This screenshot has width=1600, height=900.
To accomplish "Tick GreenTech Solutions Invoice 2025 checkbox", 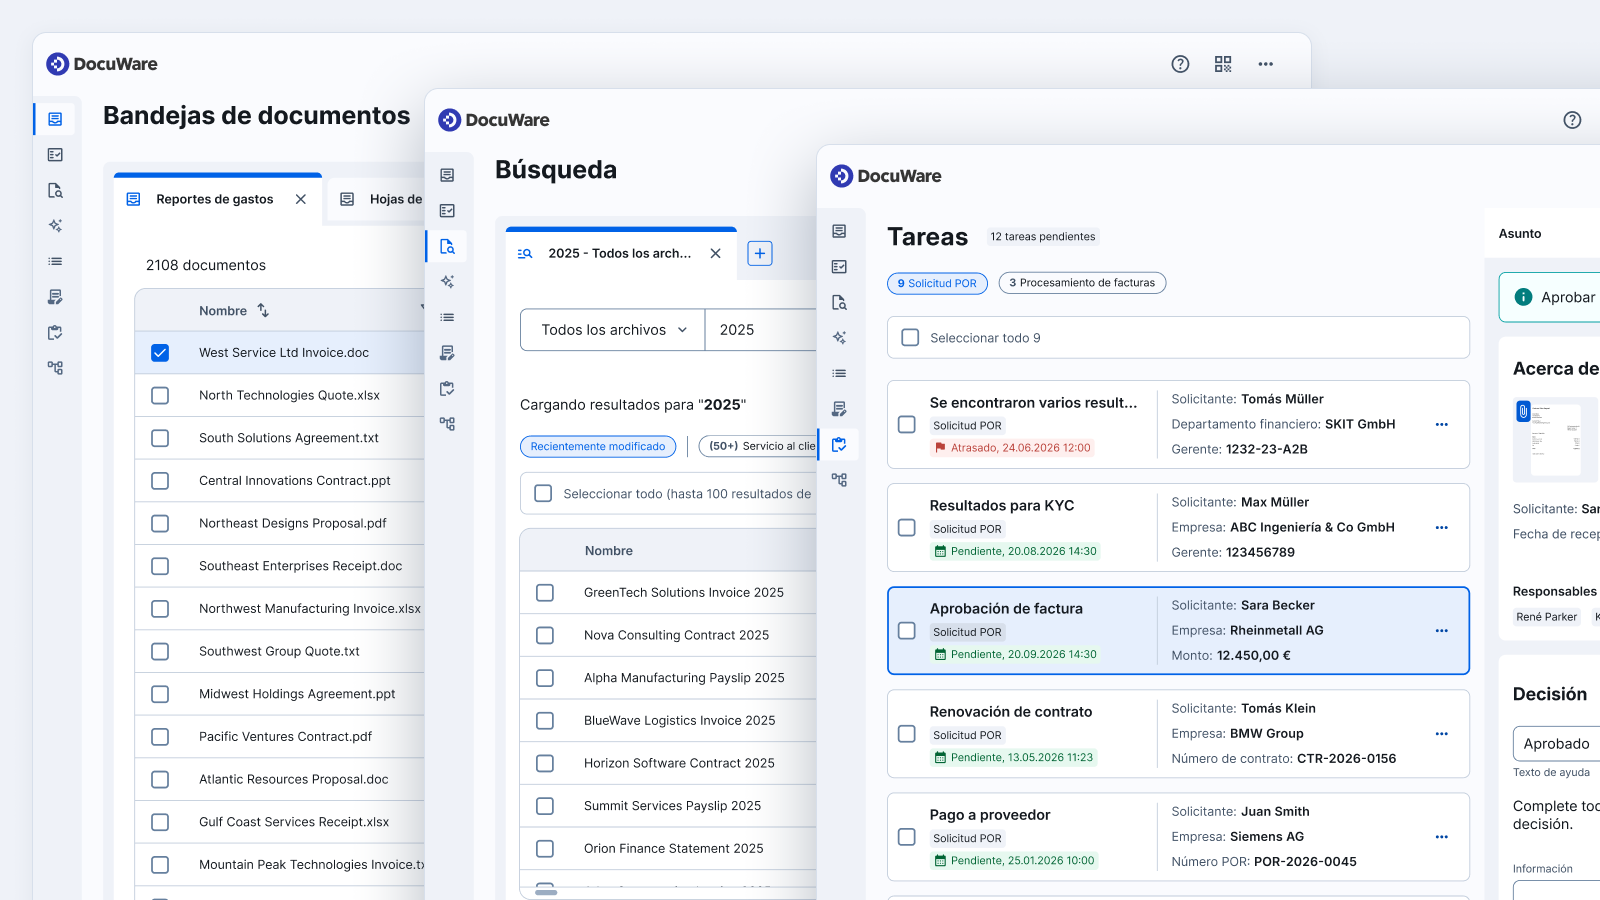I will pyautogui.click(x=545, y=593).
